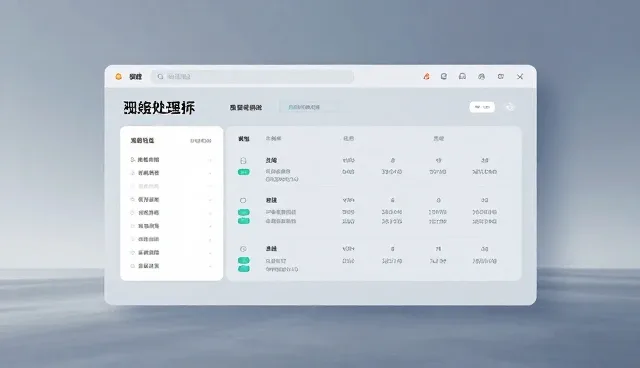Viewport: 640px width, 368px height.
Task: Open the headset support icon in title bar
Action: click(x=462, y=76)
